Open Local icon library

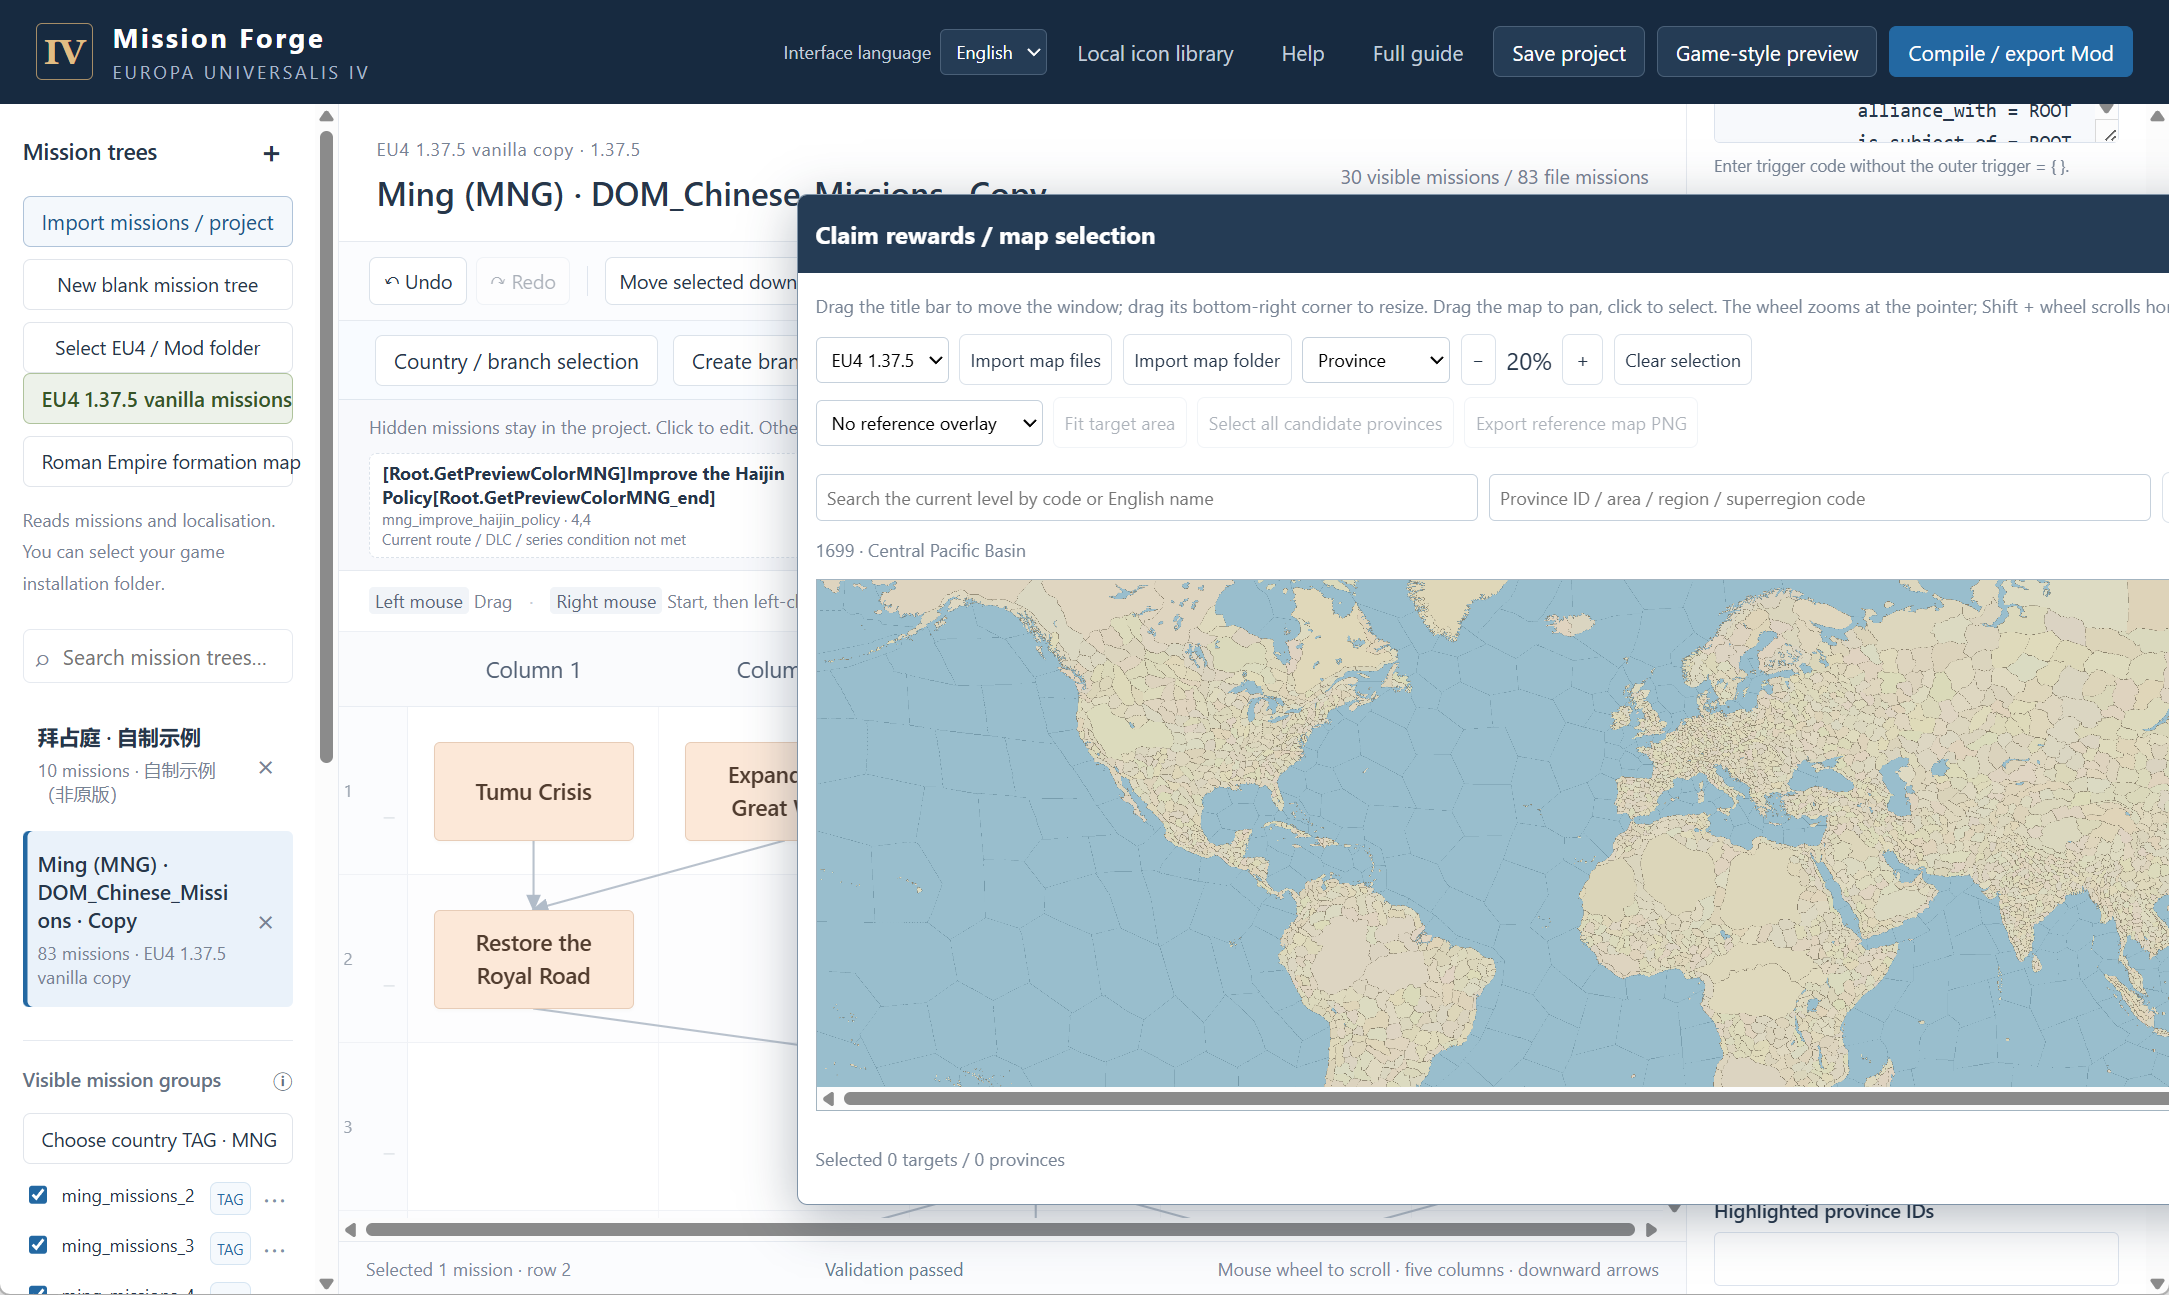1154,53
